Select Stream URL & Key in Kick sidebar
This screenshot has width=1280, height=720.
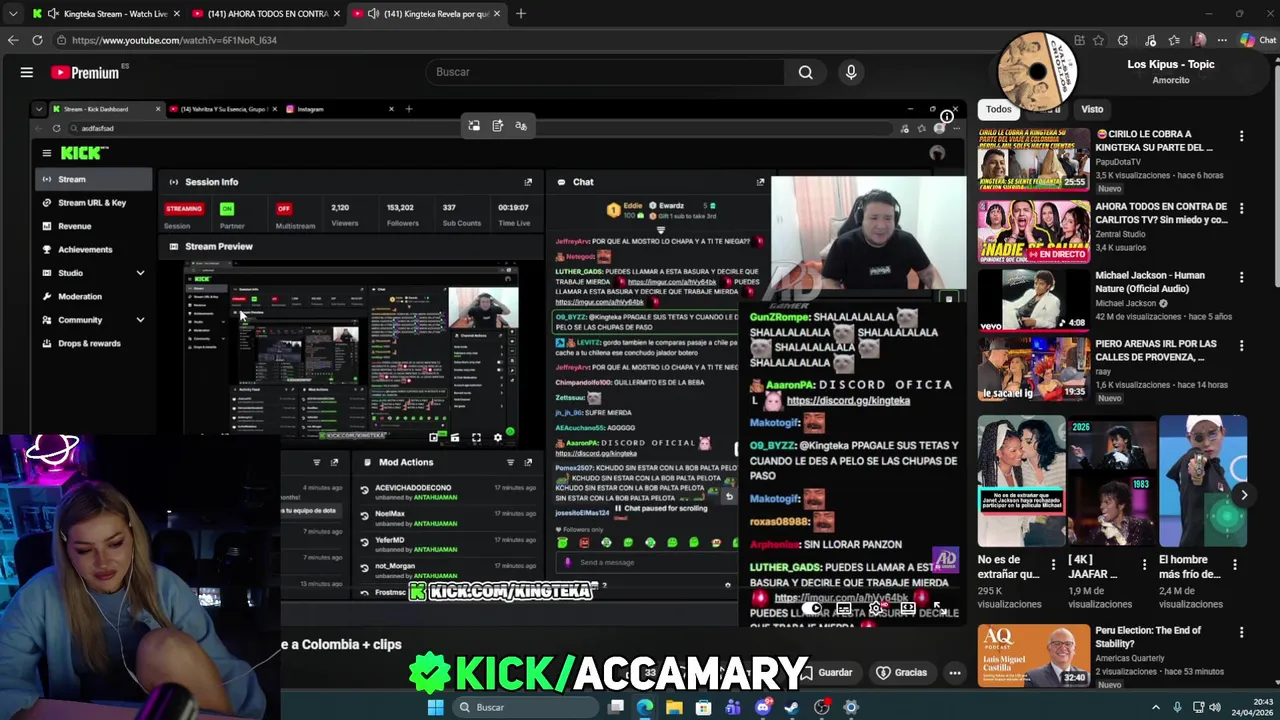[x=92, y=203]
